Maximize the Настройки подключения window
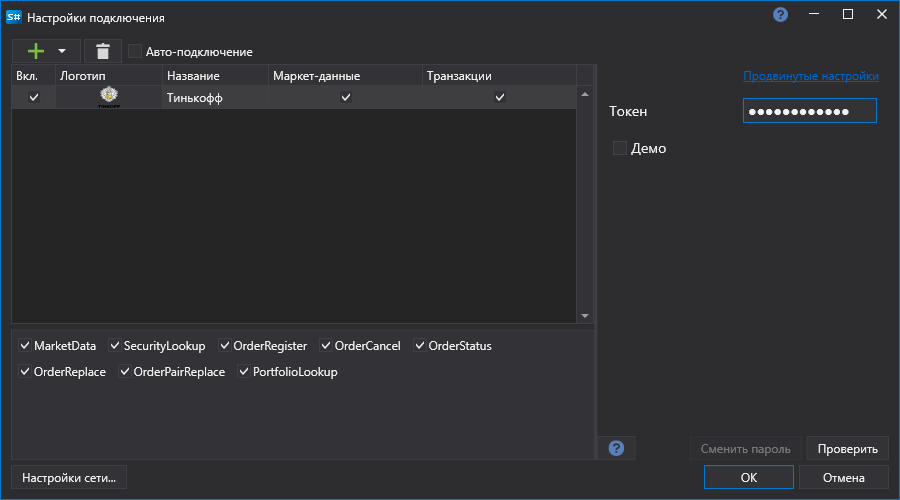Screen dimensions: 900x500 (x=848, y=14)
